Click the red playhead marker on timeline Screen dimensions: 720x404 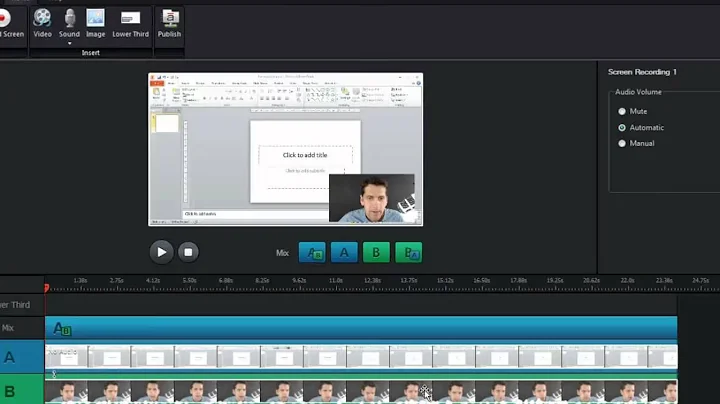(x=46, y=288)
